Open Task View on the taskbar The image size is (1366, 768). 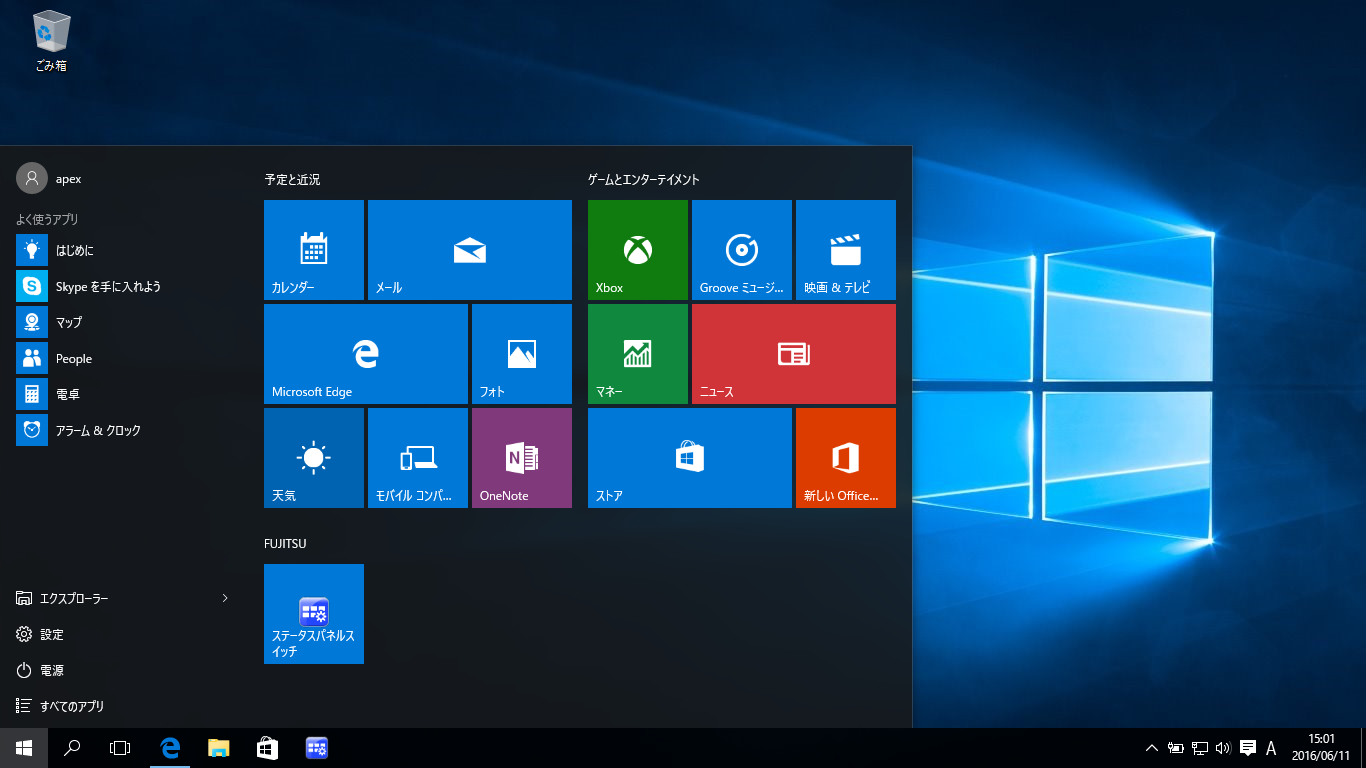pos(120,748)
